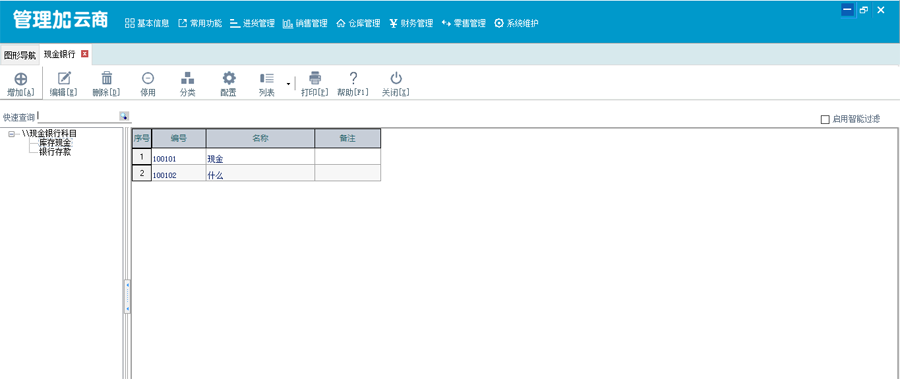
Task: Select the row with code 100102
Action: [256, 173]
